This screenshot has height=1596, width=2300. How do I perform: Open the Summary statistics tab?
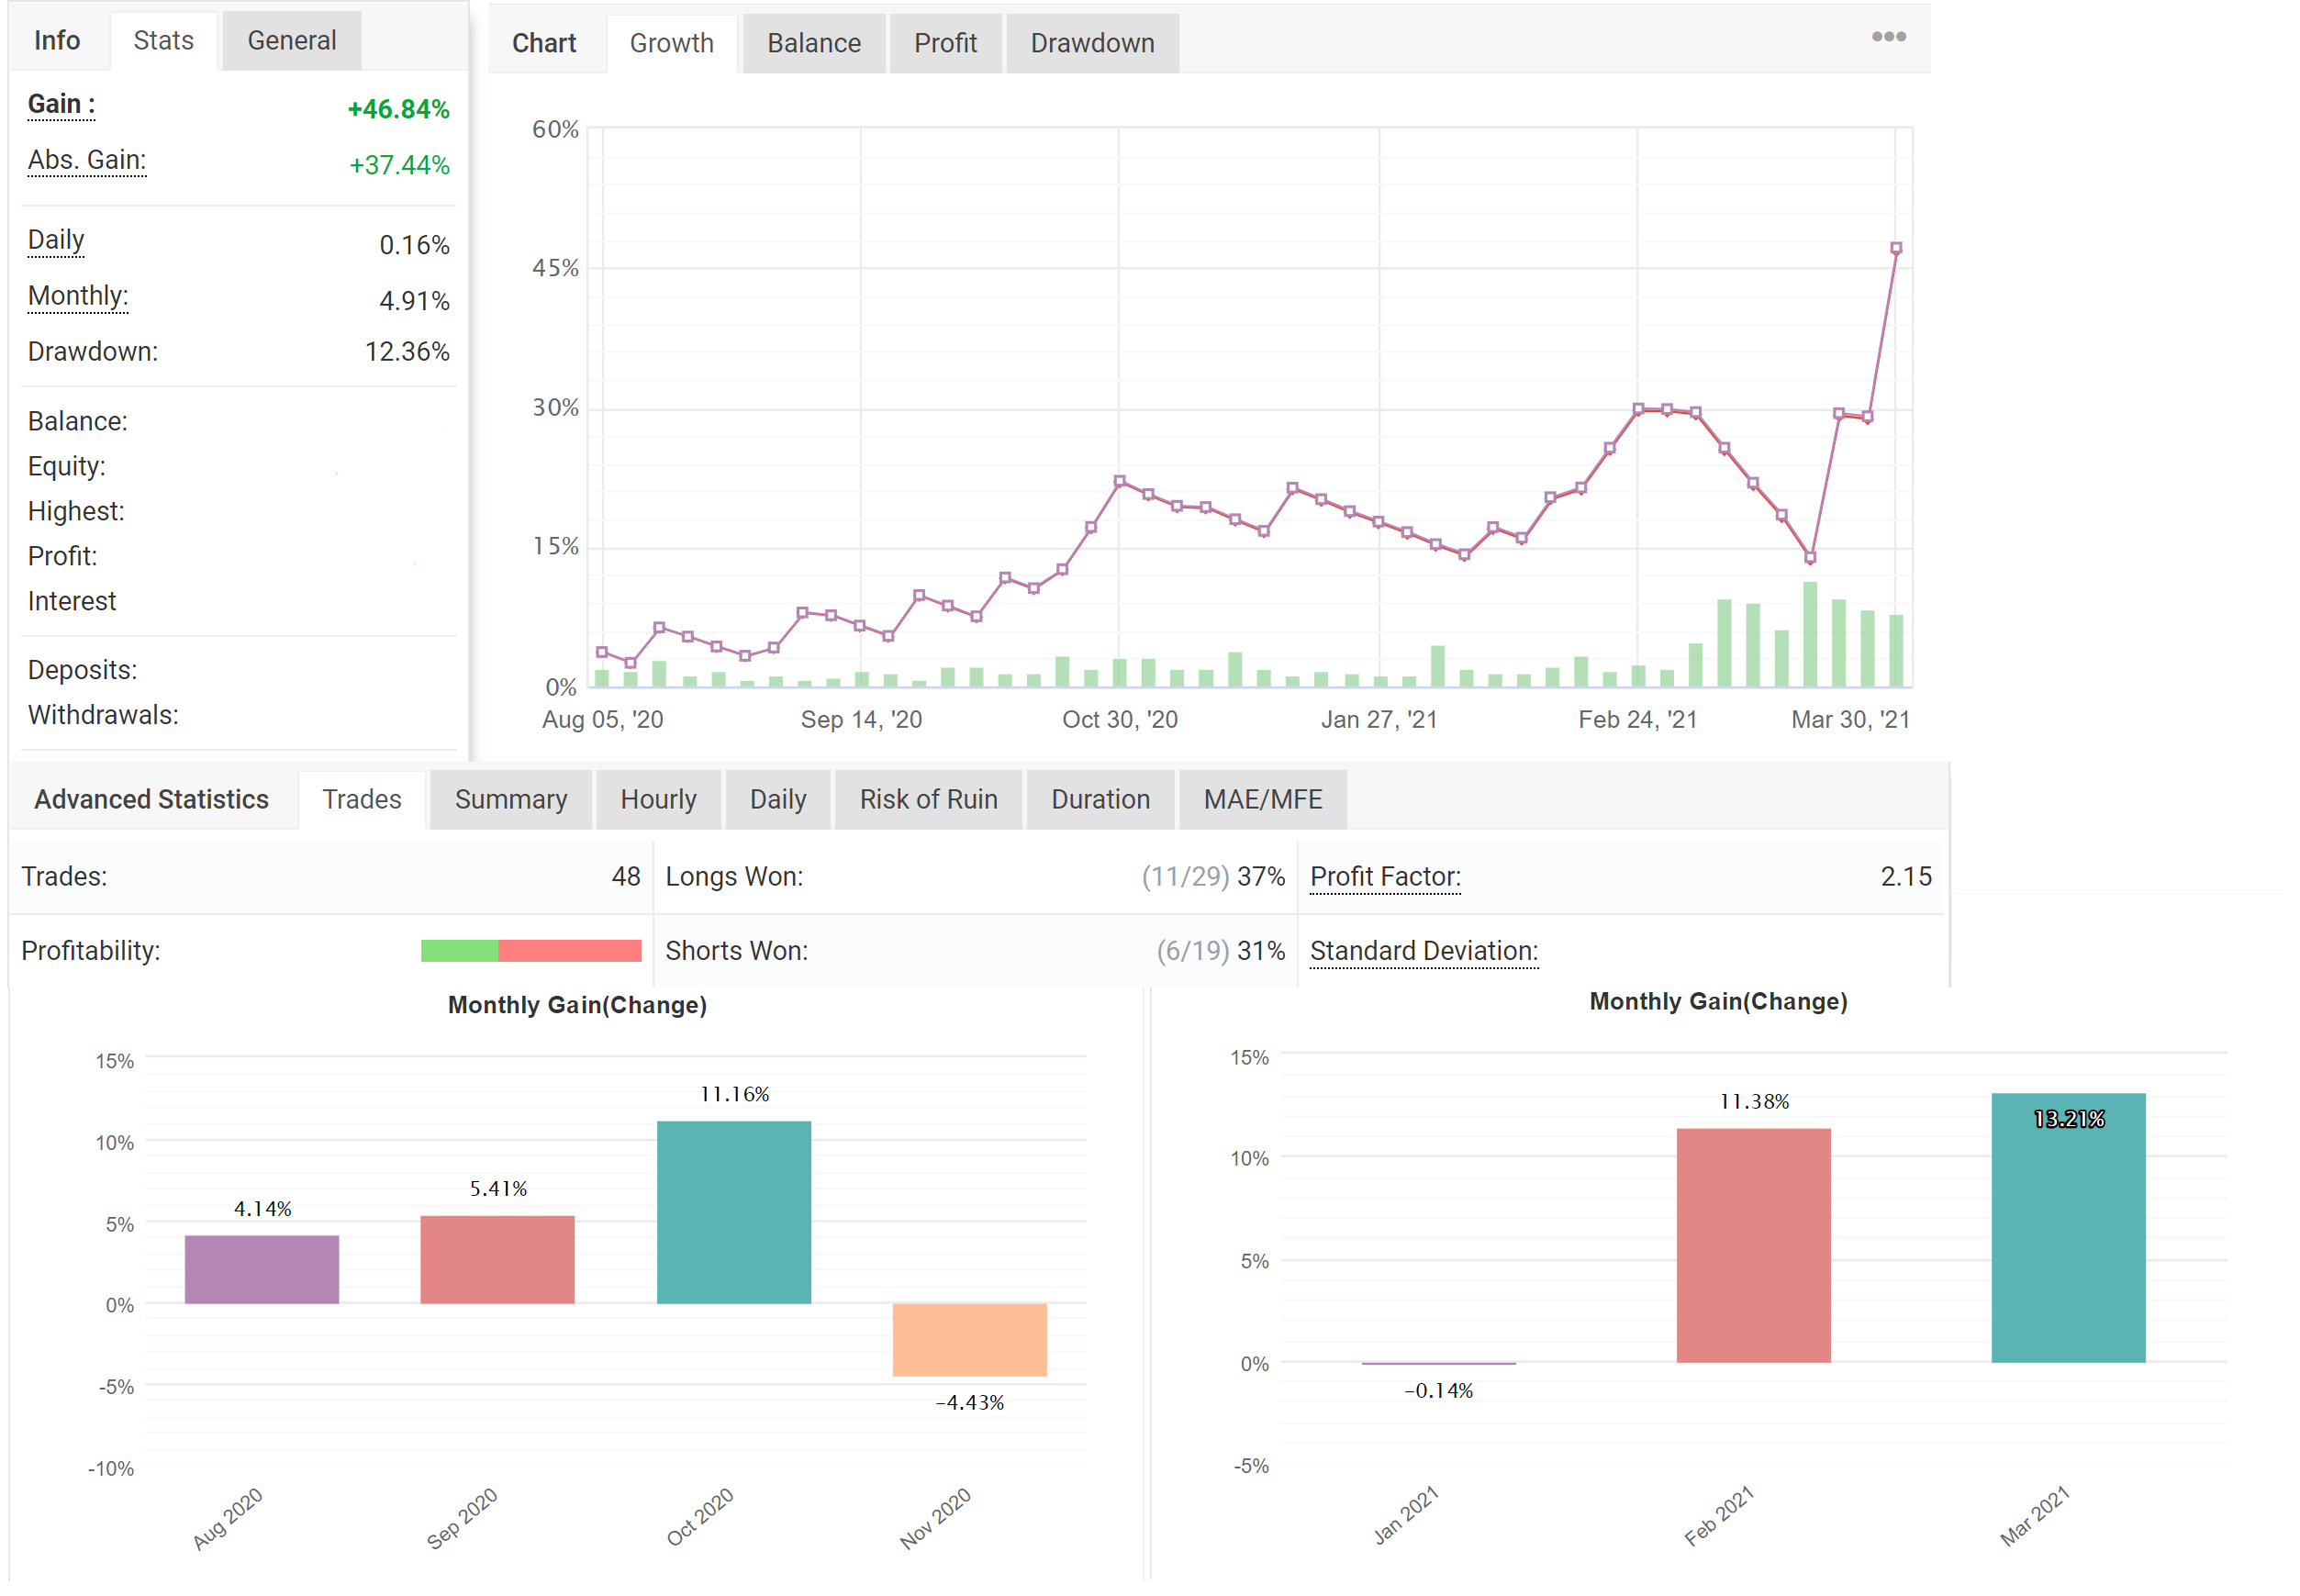tap(510, 799)
